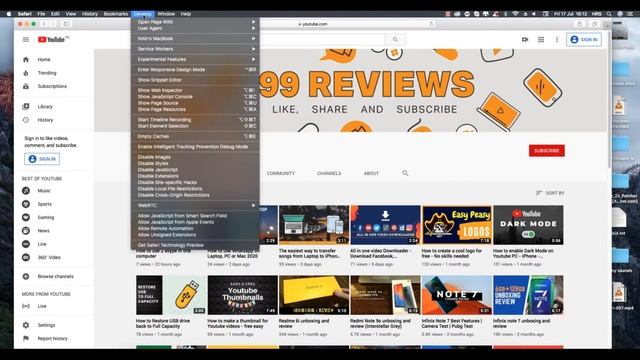Click the News icon in sidebar

click(x=26, y=231)
